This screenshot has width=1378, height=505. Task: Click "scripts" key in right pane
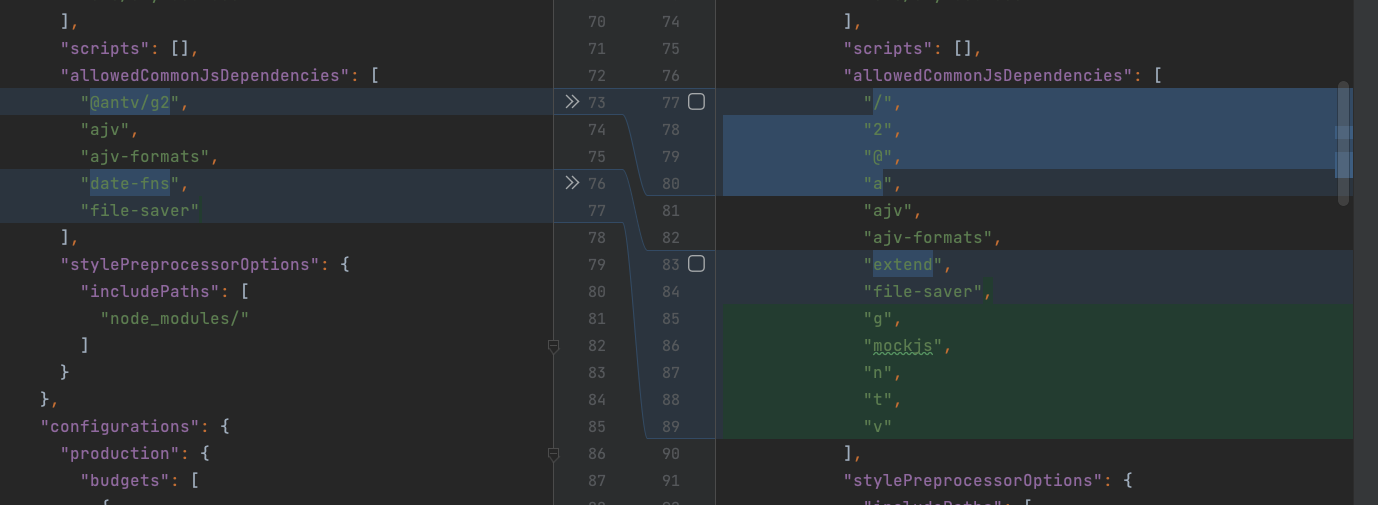pos(888,48)
